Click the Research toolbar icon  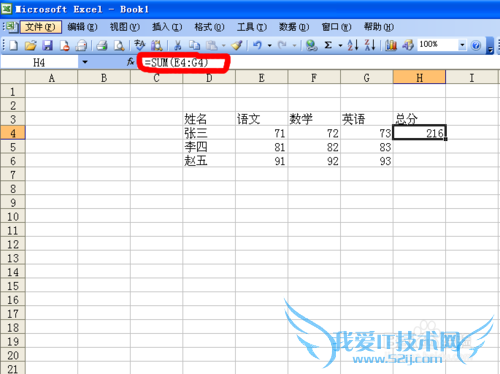(156, 45)
